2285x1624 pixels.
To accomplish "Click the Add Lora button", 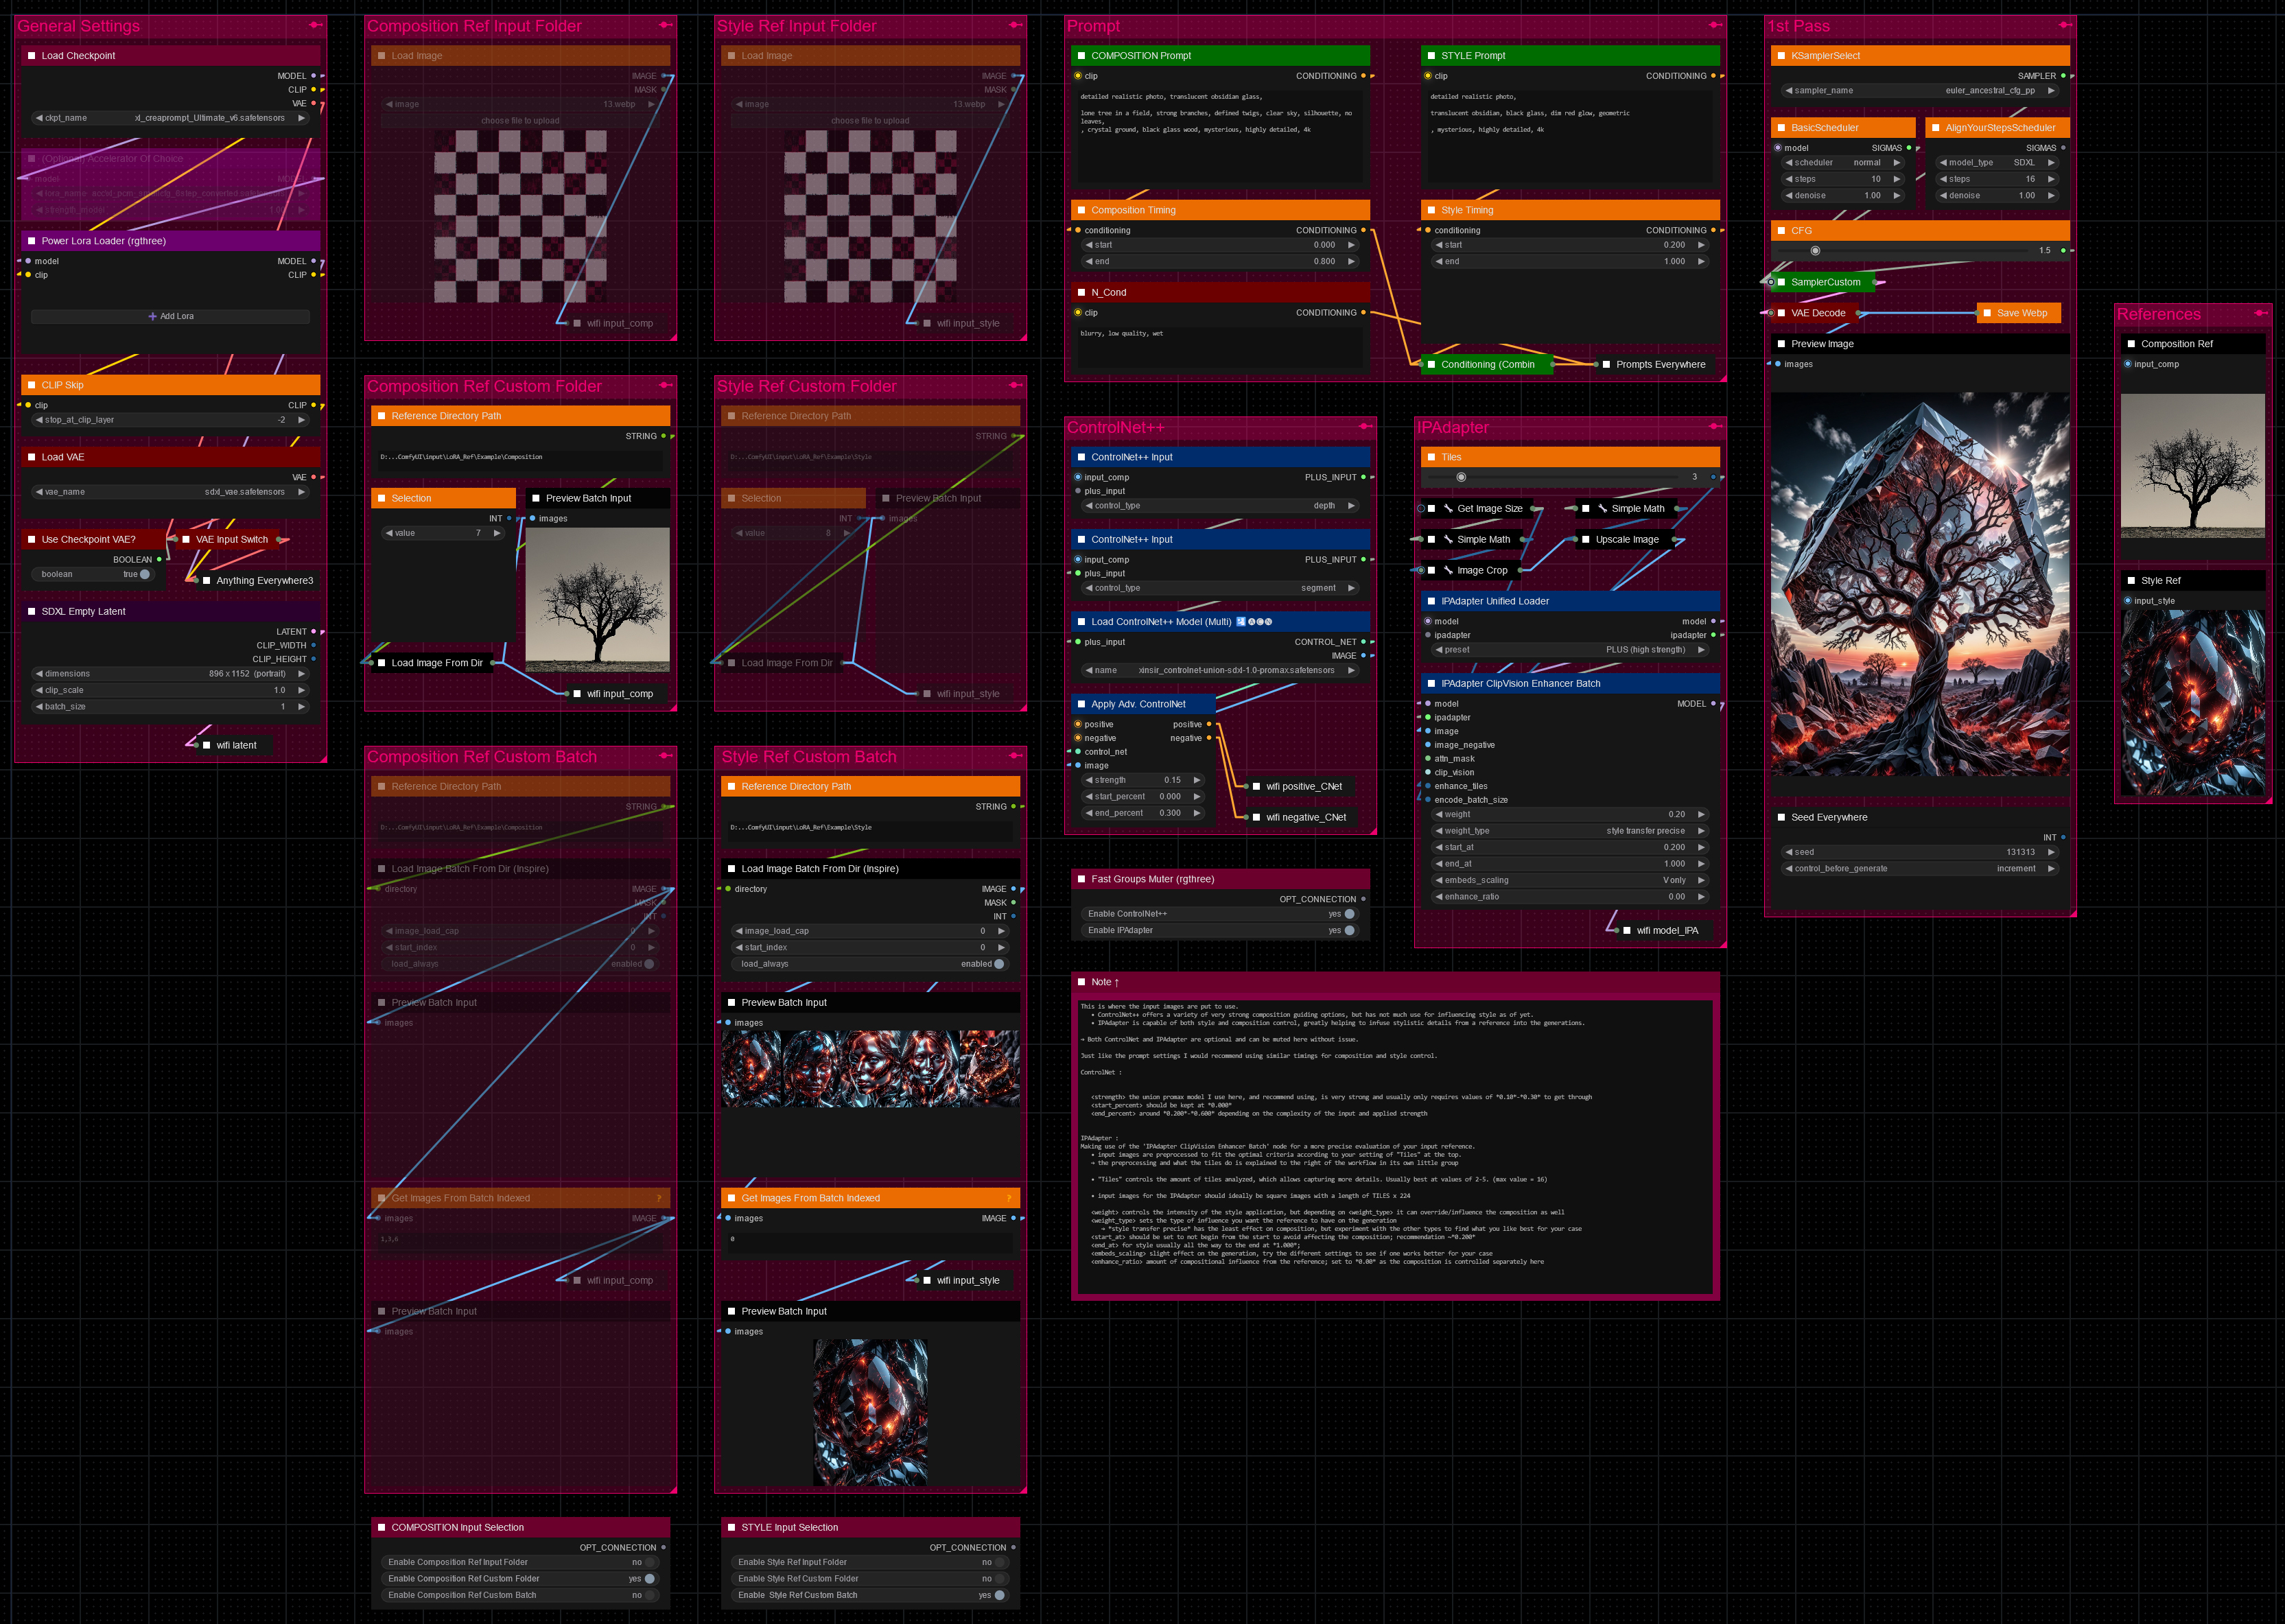I will click(170, 316).
